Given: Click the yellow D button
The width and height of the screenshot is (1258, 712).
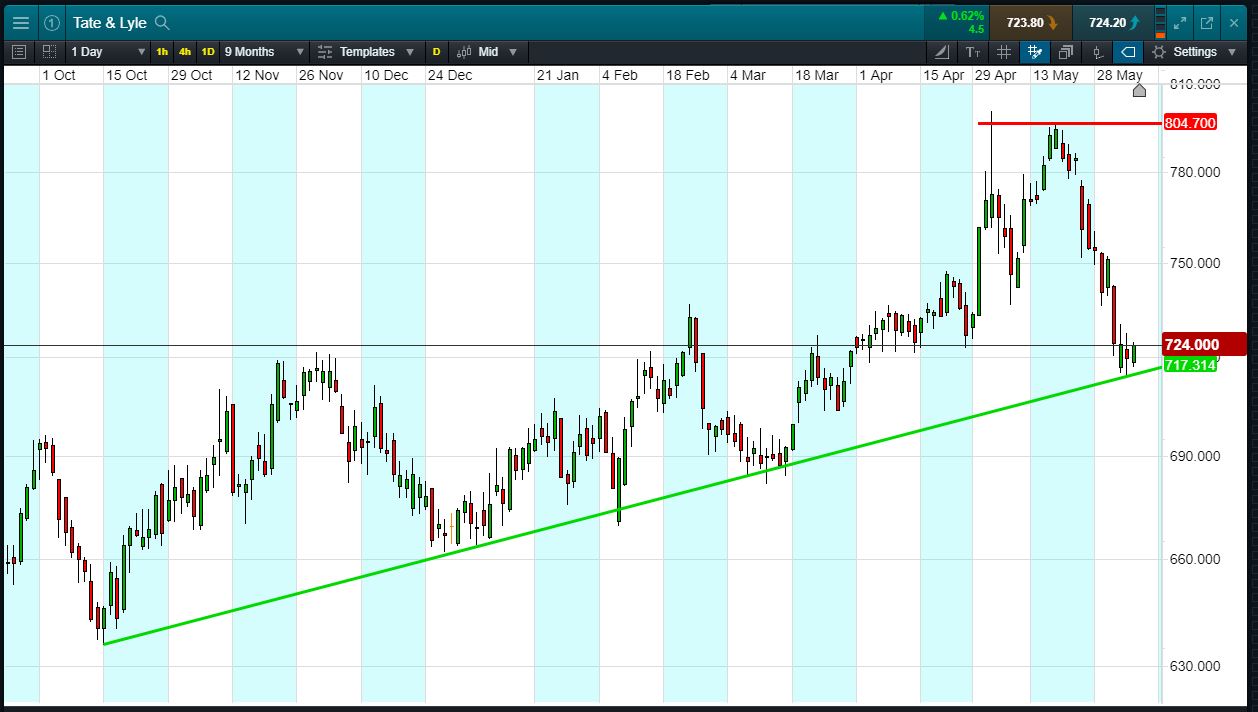Looking at the screenshot, I should (x=436, y=52).
